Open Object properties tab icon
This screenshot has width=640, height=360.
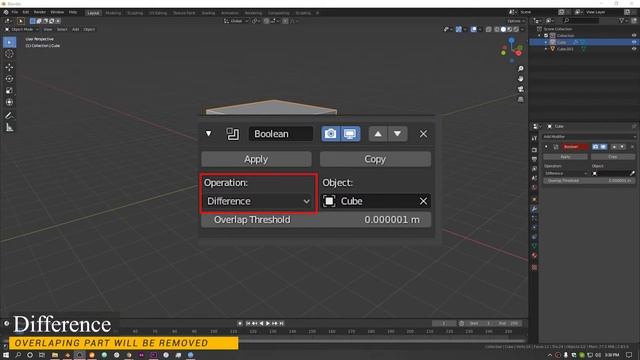point(534,200)
